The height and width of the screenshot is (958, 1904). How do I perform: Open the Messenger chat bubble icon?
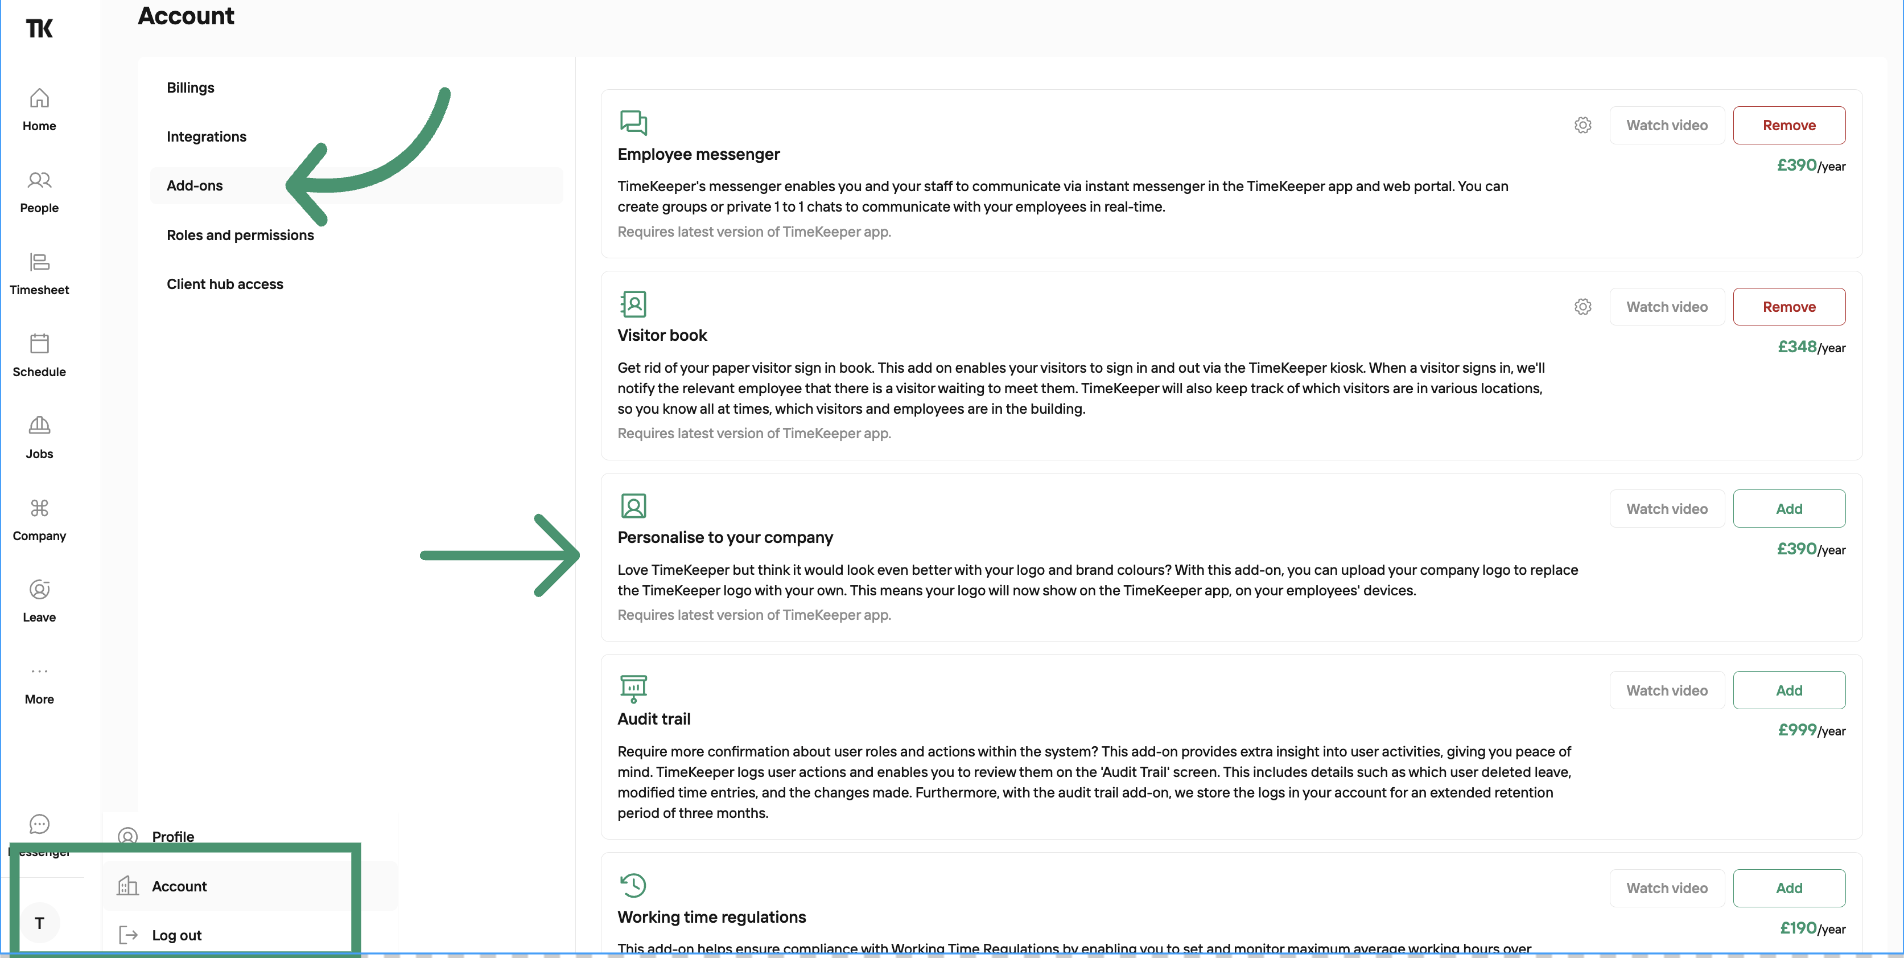tap(39, 824)
